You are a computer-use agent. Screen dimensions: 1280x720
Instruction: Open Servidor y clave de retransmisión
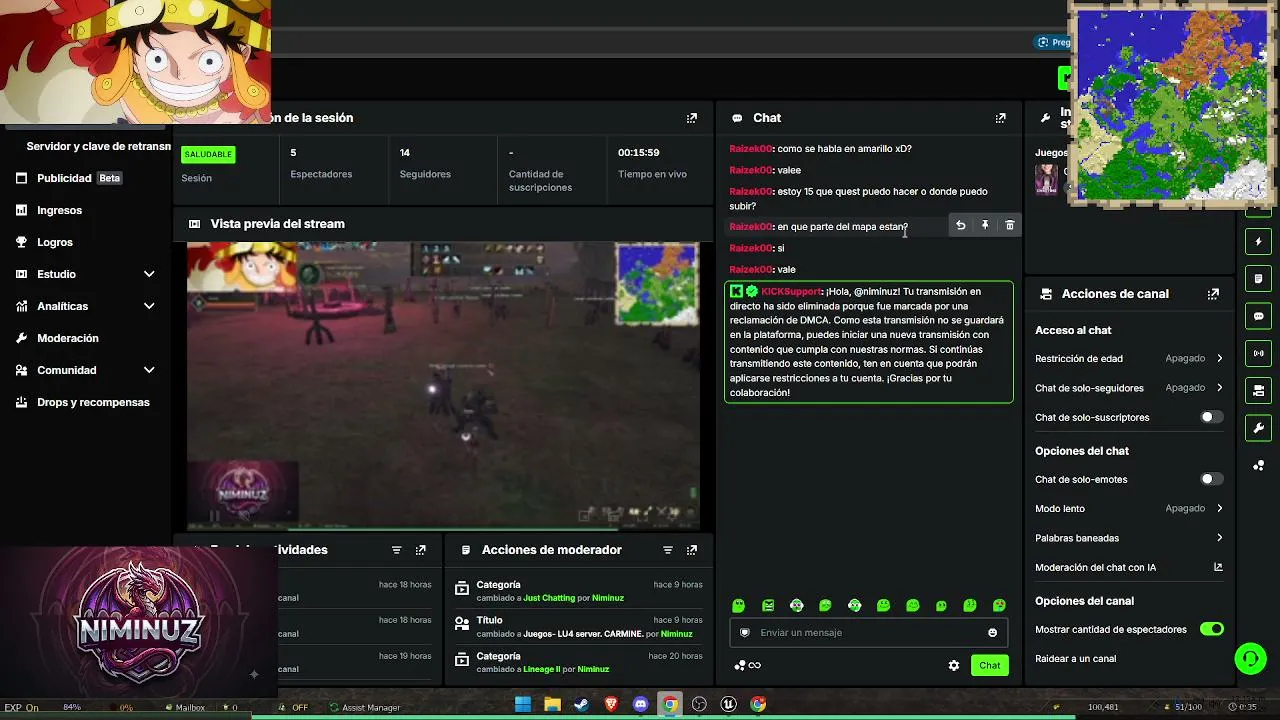(x=98, y=146)
